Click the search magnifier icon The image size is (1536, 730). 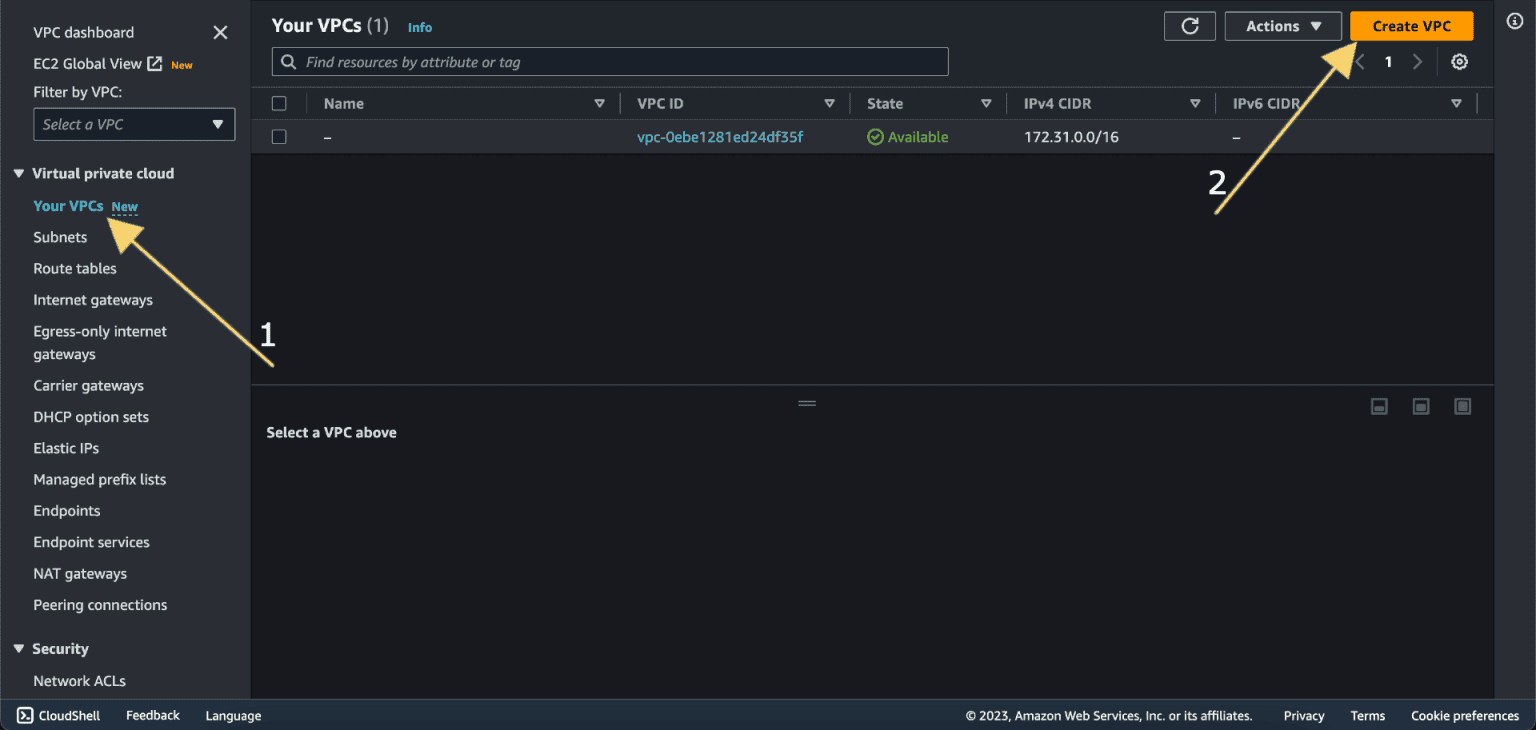tap(289, 61)
